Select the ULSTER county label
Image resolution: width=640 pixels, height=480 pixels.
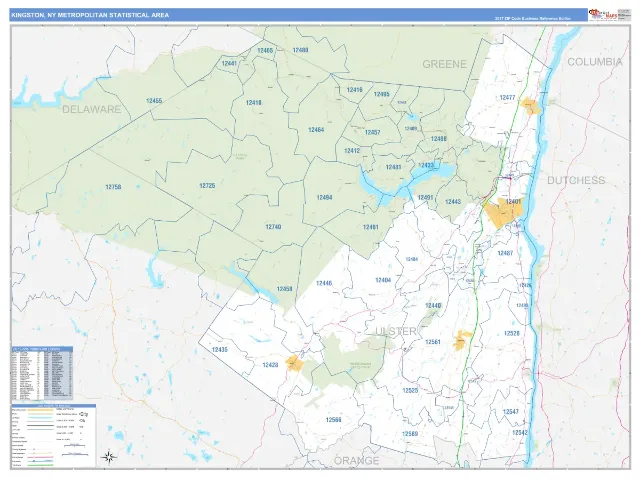(x=396, y=331)
